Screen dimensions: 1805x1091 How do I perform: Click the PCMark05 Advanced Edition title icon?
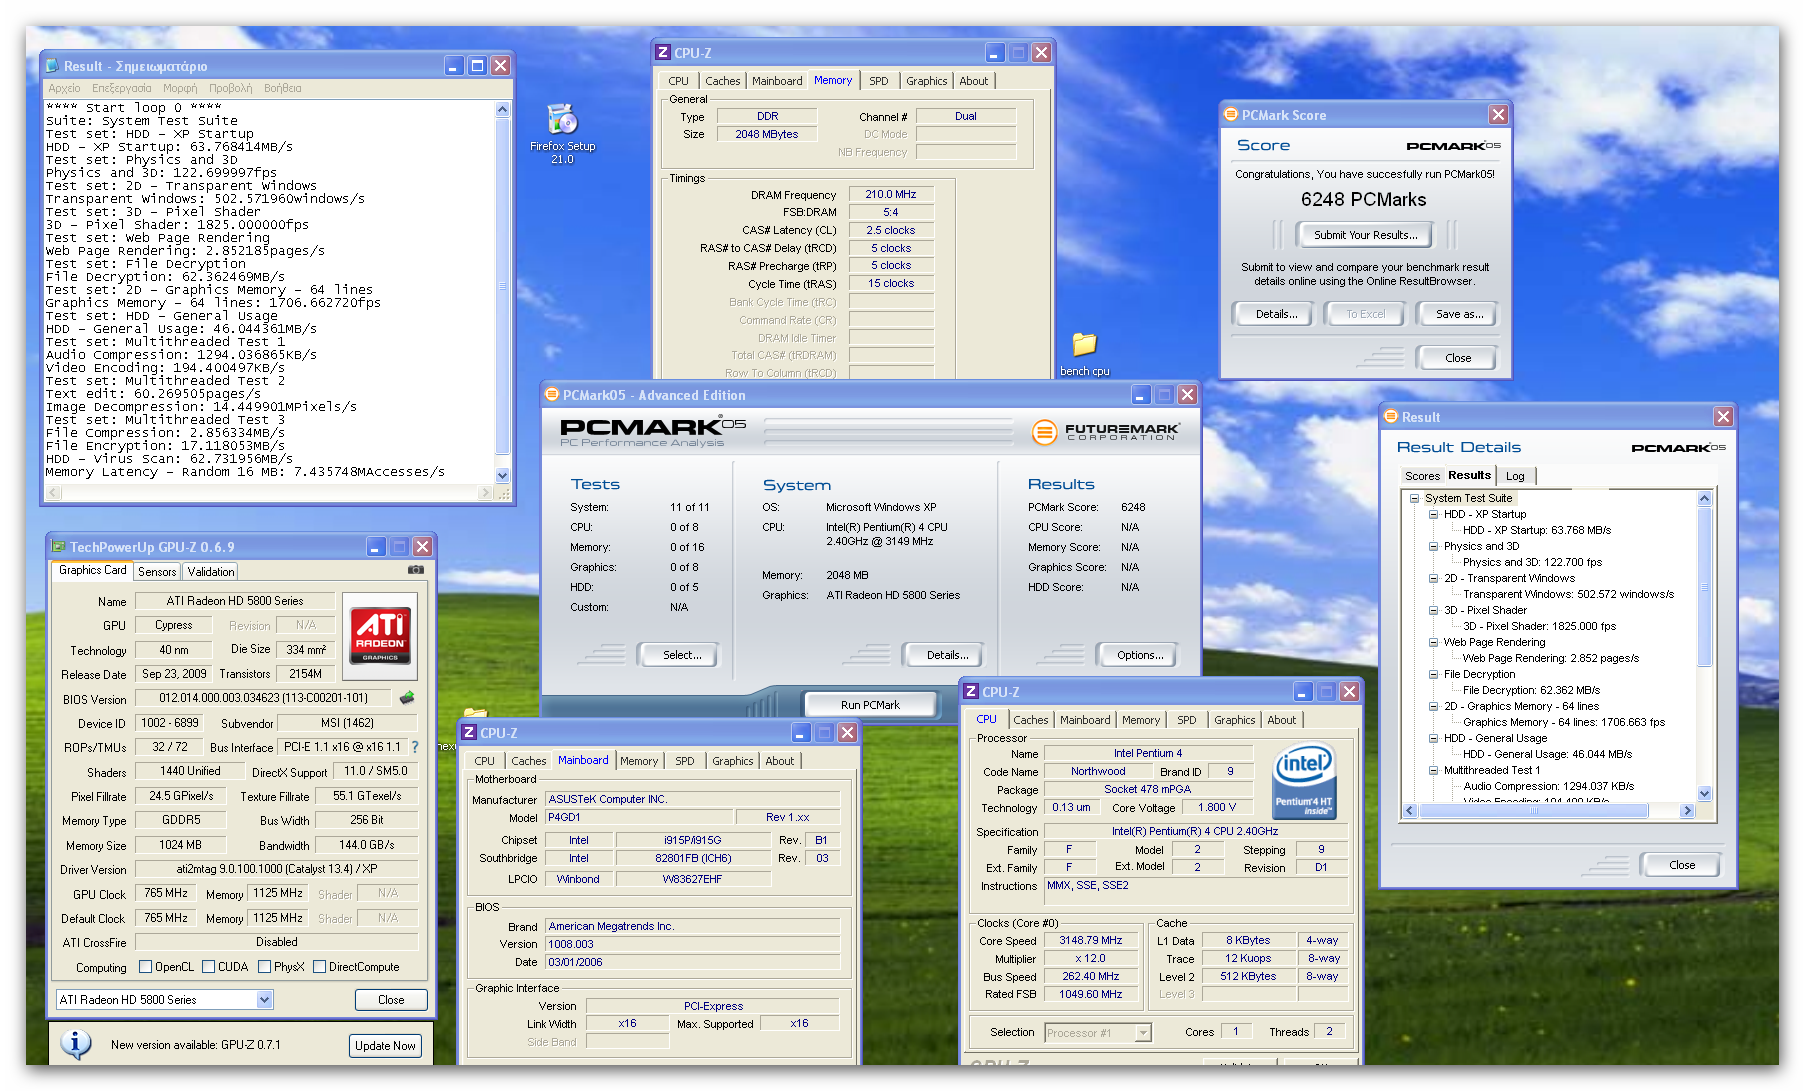pos(551,395)
